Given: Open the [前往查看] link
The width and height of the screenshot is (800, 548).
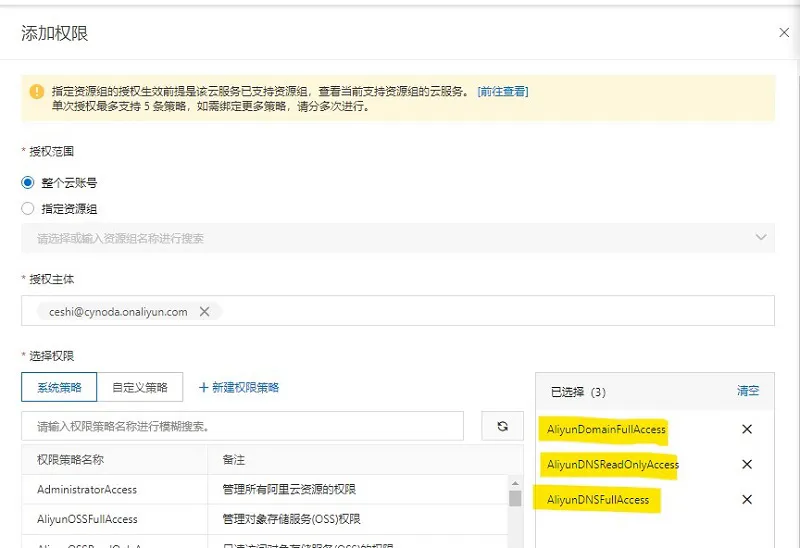Looking at the screenshot, I should coord(503,91).
